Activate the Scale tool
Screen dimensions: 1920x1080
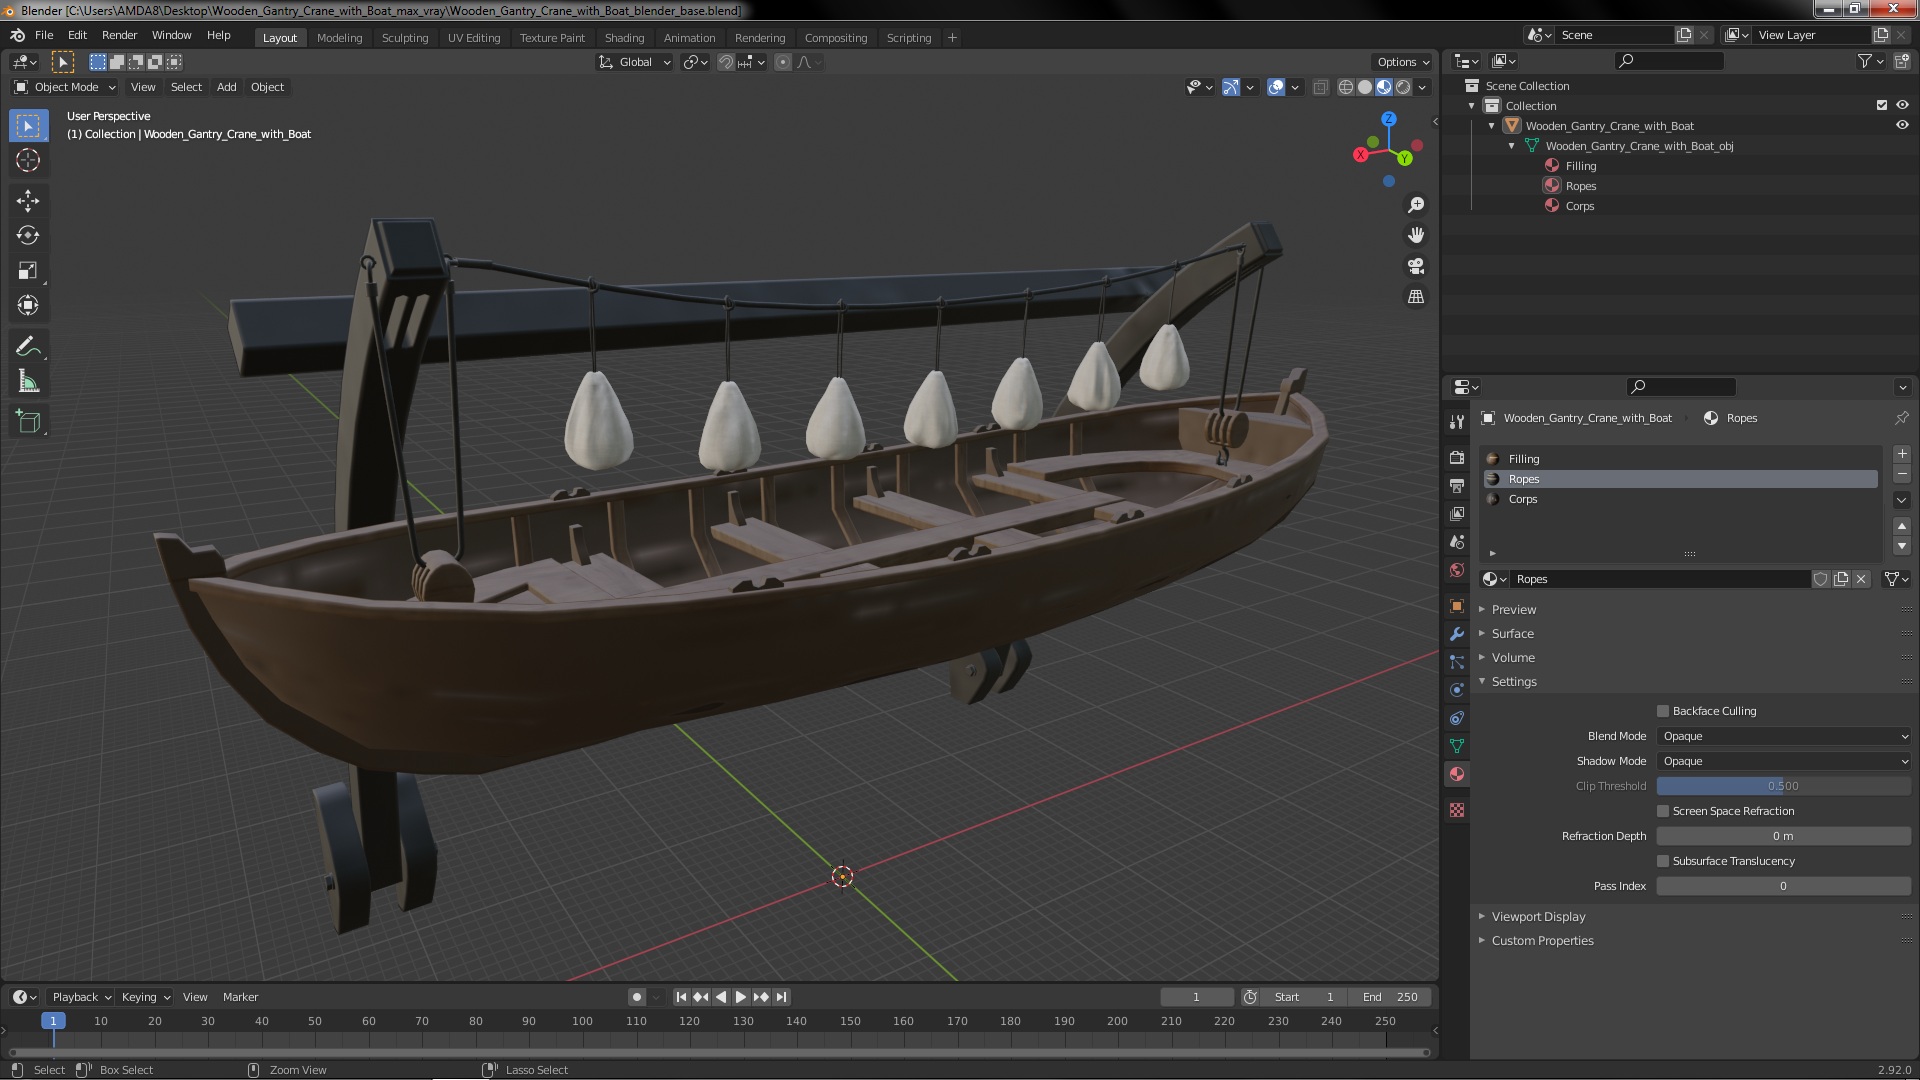(x=28, y=270)
